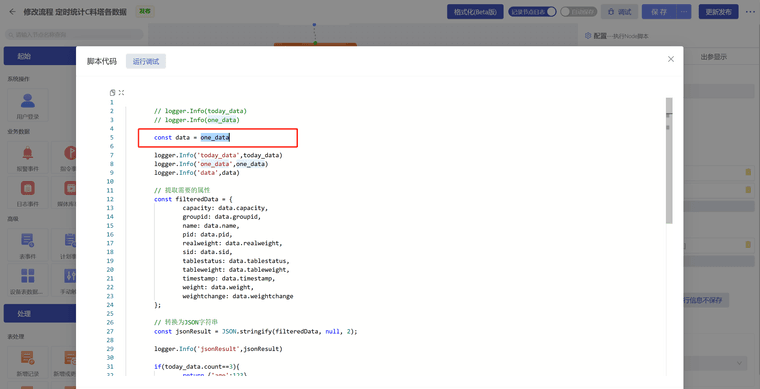The height and width of the screenshot is (389, 760).
Task: Click the '// logger.Info(one_data)' comment line
Action: 197,120
